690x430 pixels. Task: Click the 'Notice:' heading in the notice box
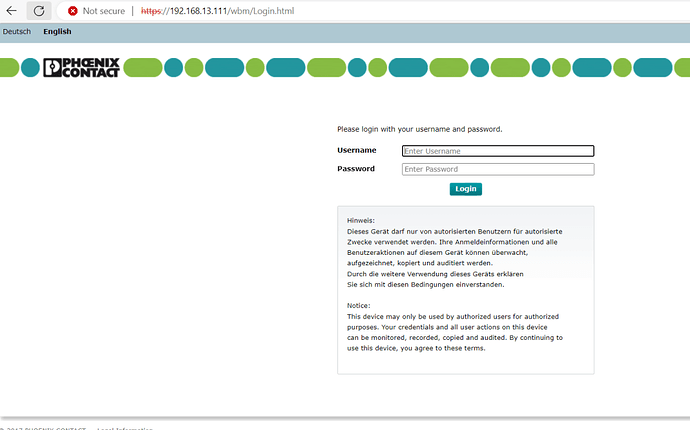point(359,305)
